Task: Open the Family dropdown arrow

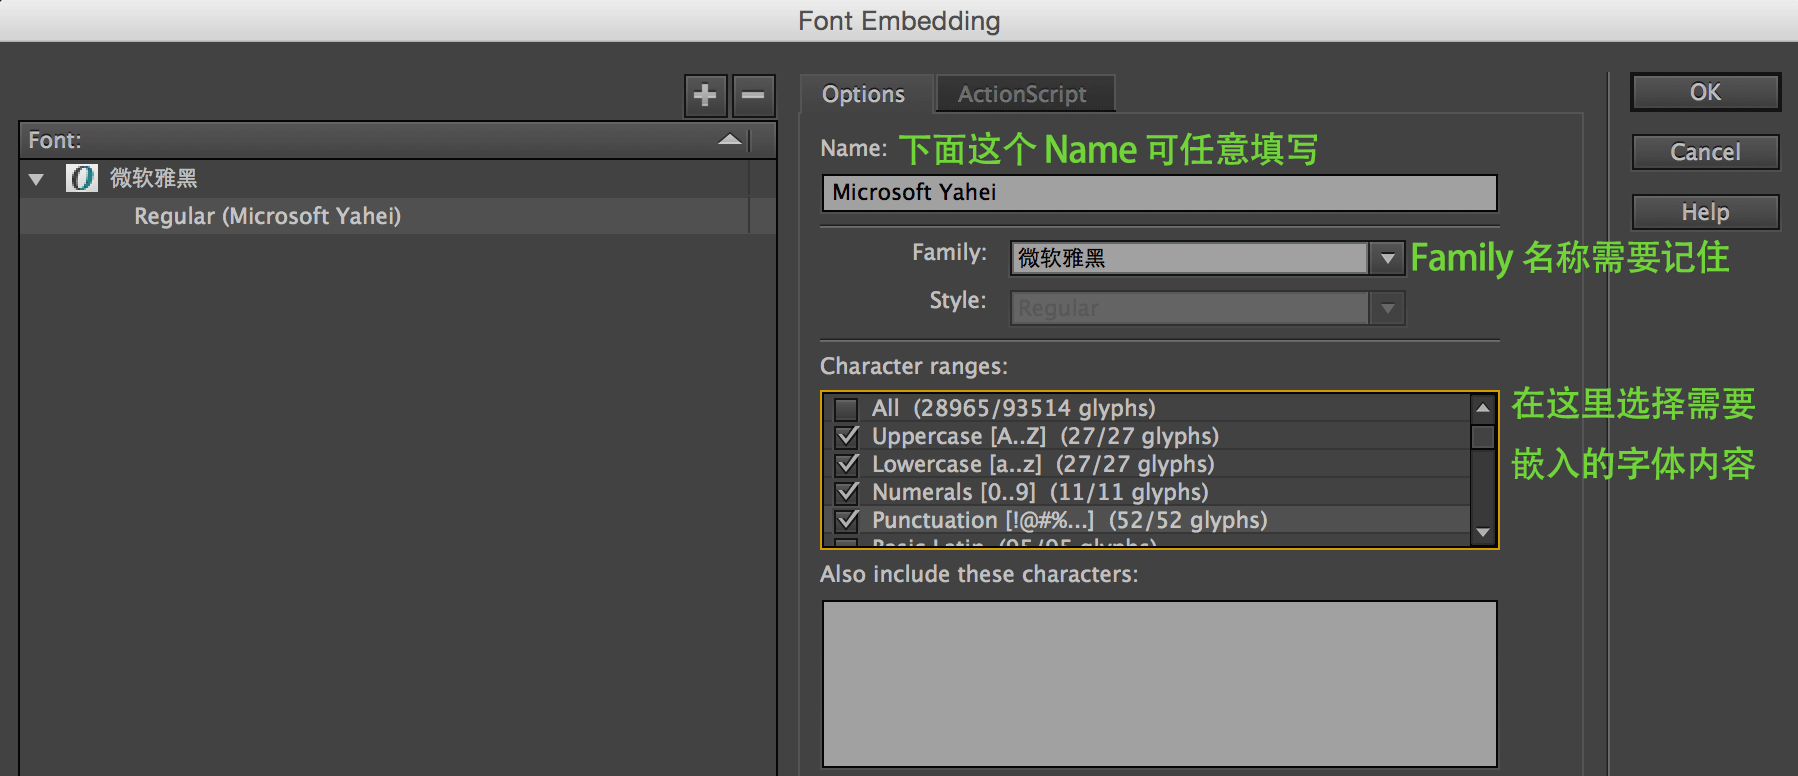Action: tap(1387, 258)
